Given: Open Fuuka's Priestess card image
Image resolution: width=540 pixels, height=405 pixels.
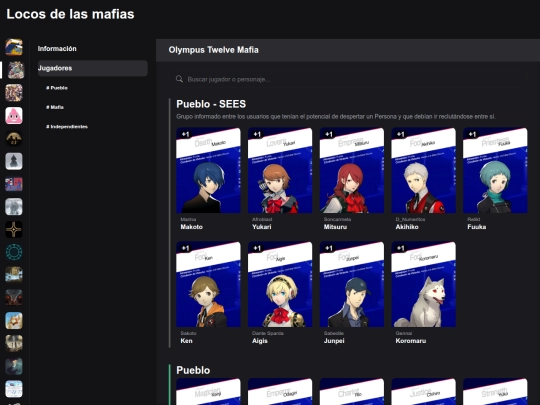Looking at the screenshot, I should click(x=495, y=170).
